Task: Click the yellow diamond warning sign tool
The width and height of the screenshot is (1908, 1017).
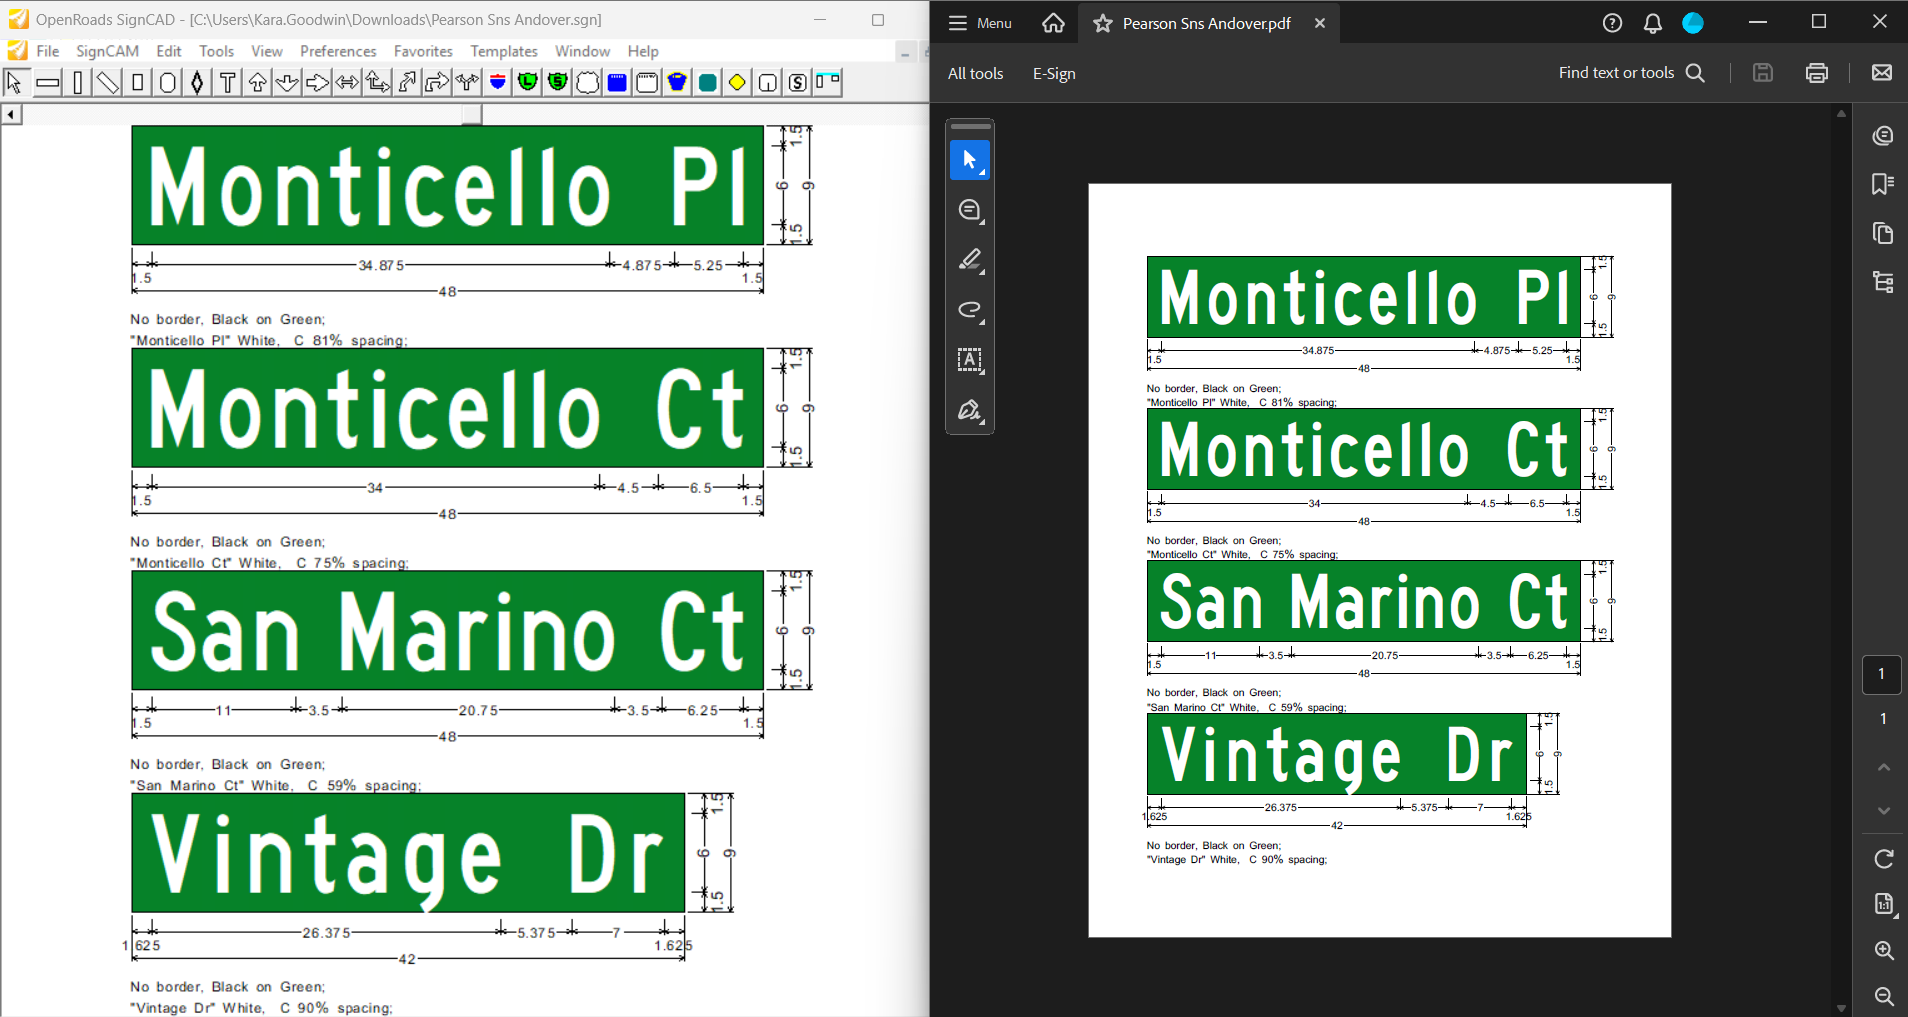Action: point(737,82)
